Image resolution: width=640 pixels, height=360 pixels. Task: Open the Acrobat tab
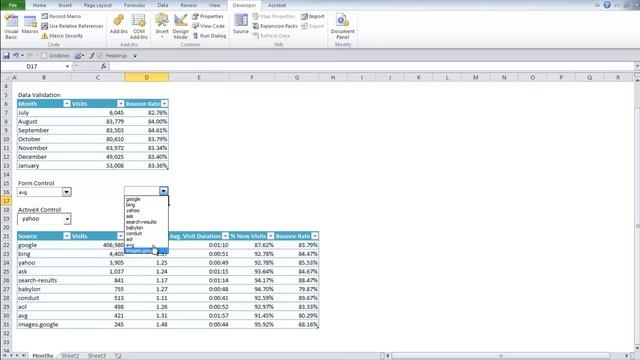coord(277,5)
